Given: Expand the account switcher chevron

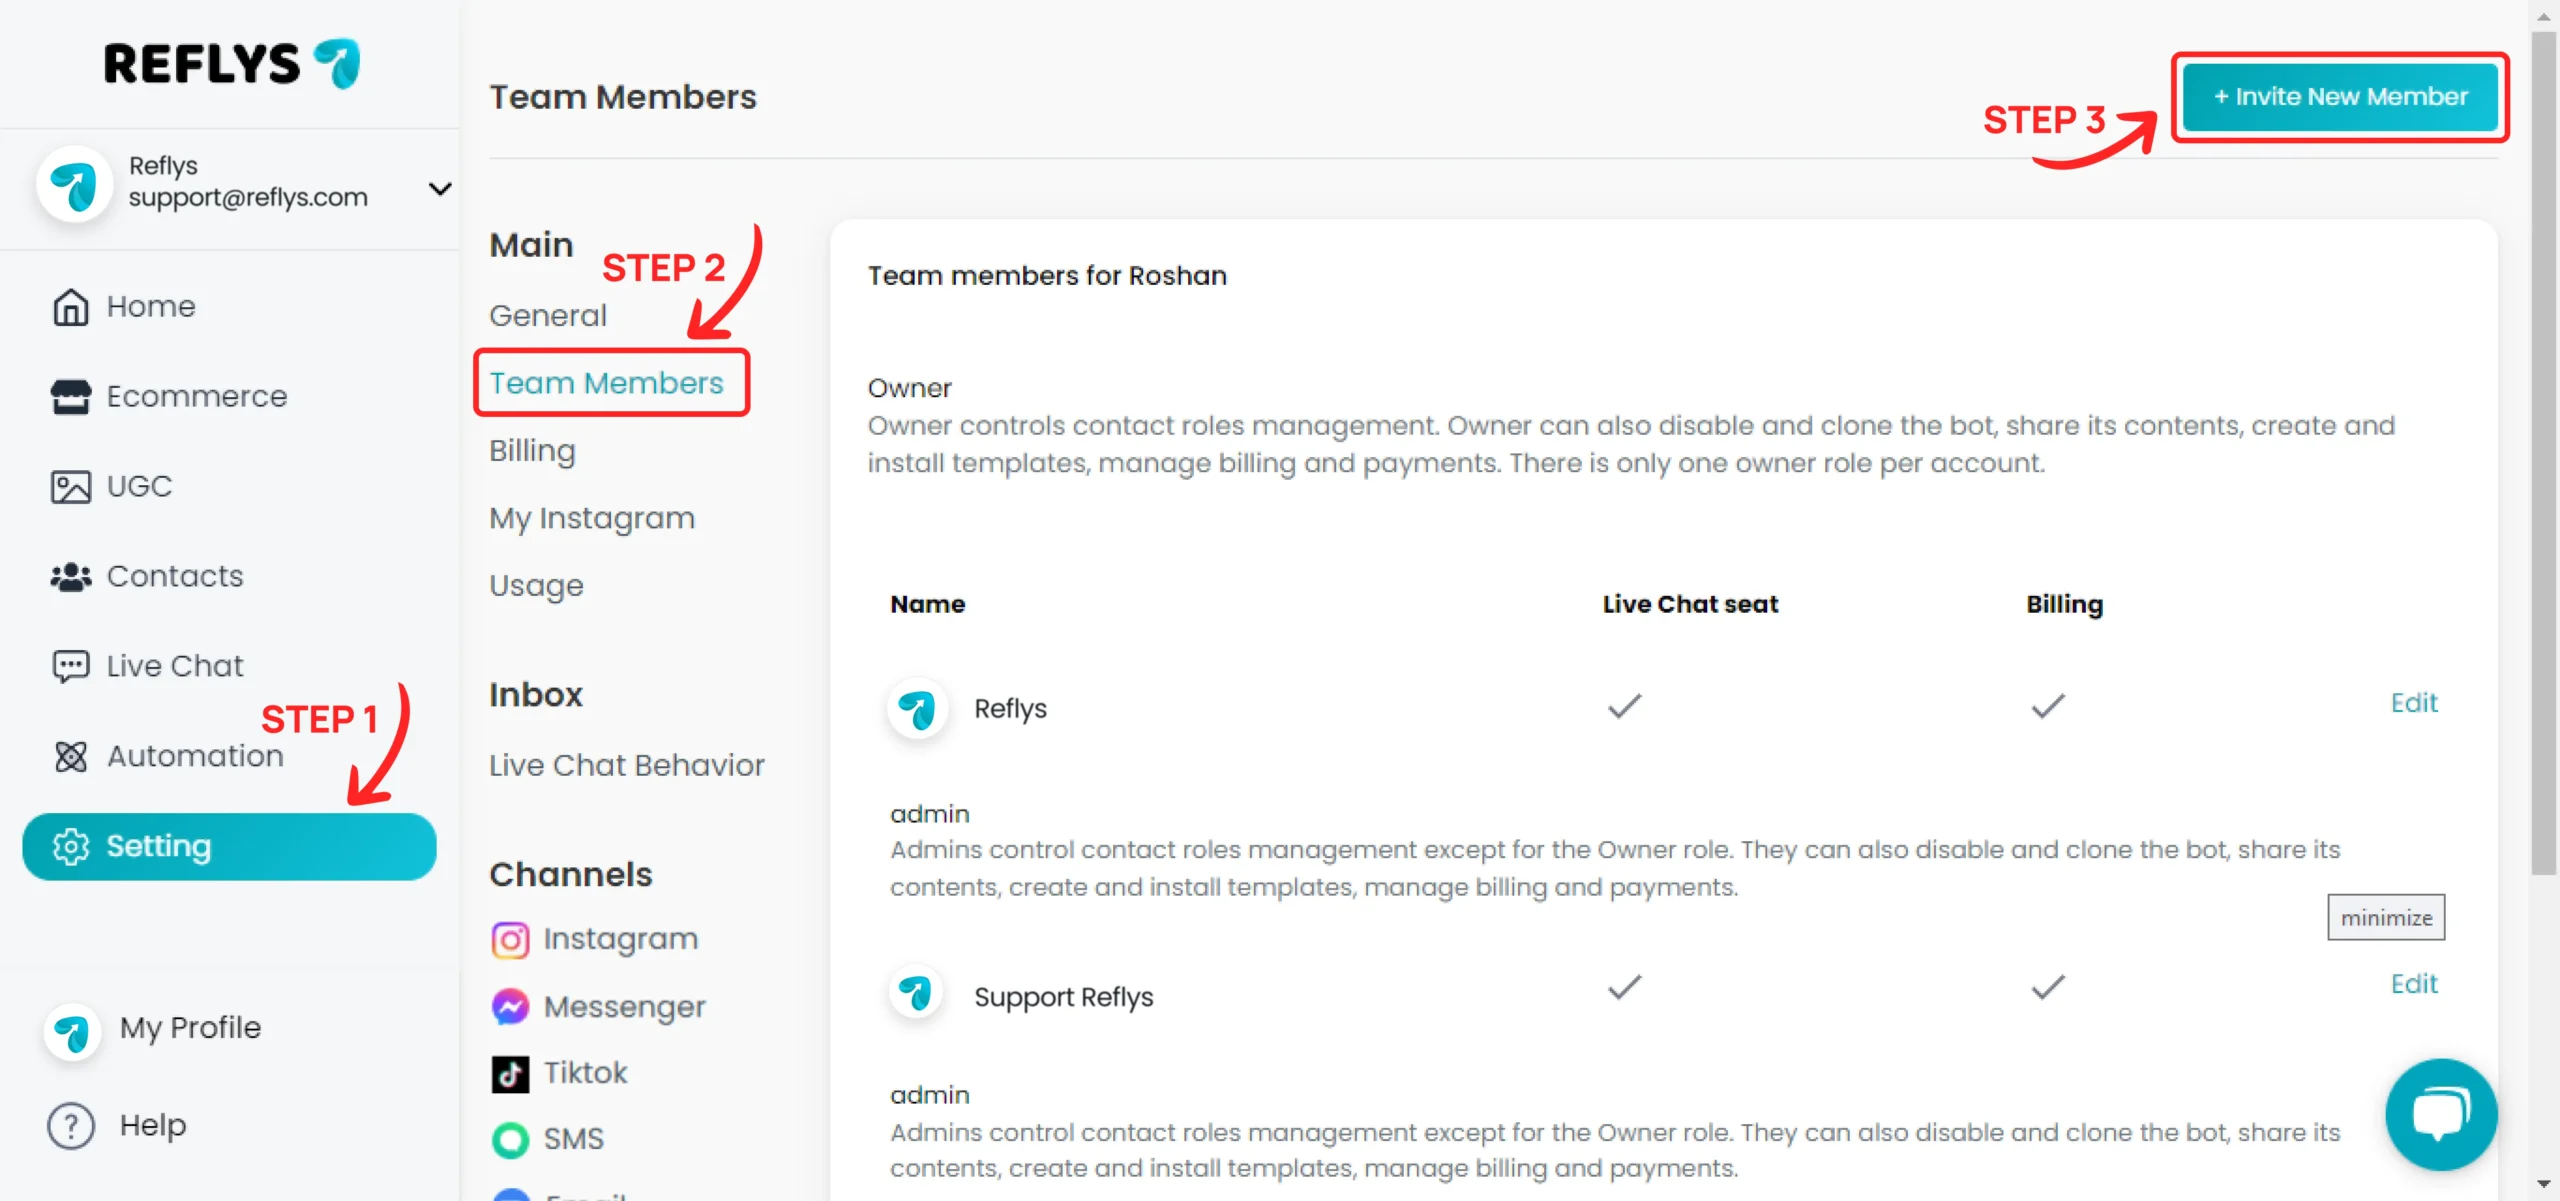Looking at the screenshot, I should (440, 189).
